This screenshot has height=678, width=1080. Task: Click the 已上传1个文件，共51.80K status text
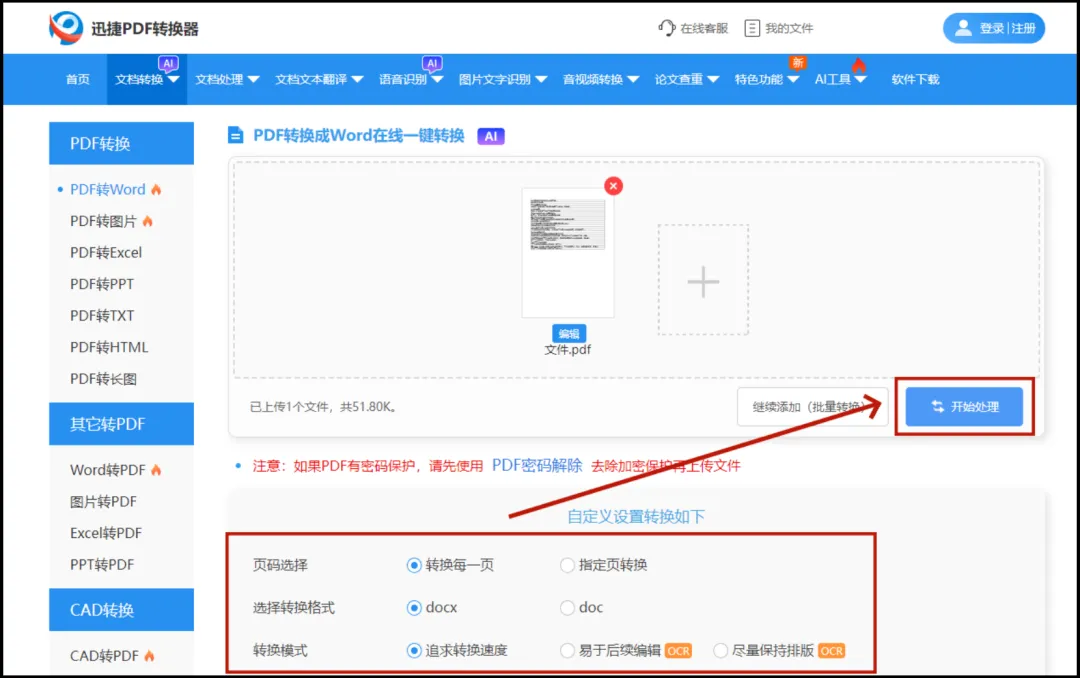[x=323, y=407]
